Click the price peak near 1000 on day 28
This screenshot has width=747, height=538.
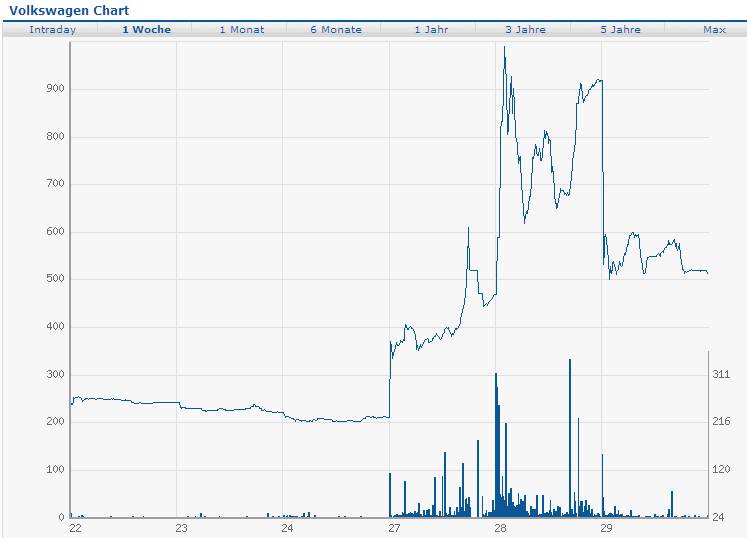(505, 48)
